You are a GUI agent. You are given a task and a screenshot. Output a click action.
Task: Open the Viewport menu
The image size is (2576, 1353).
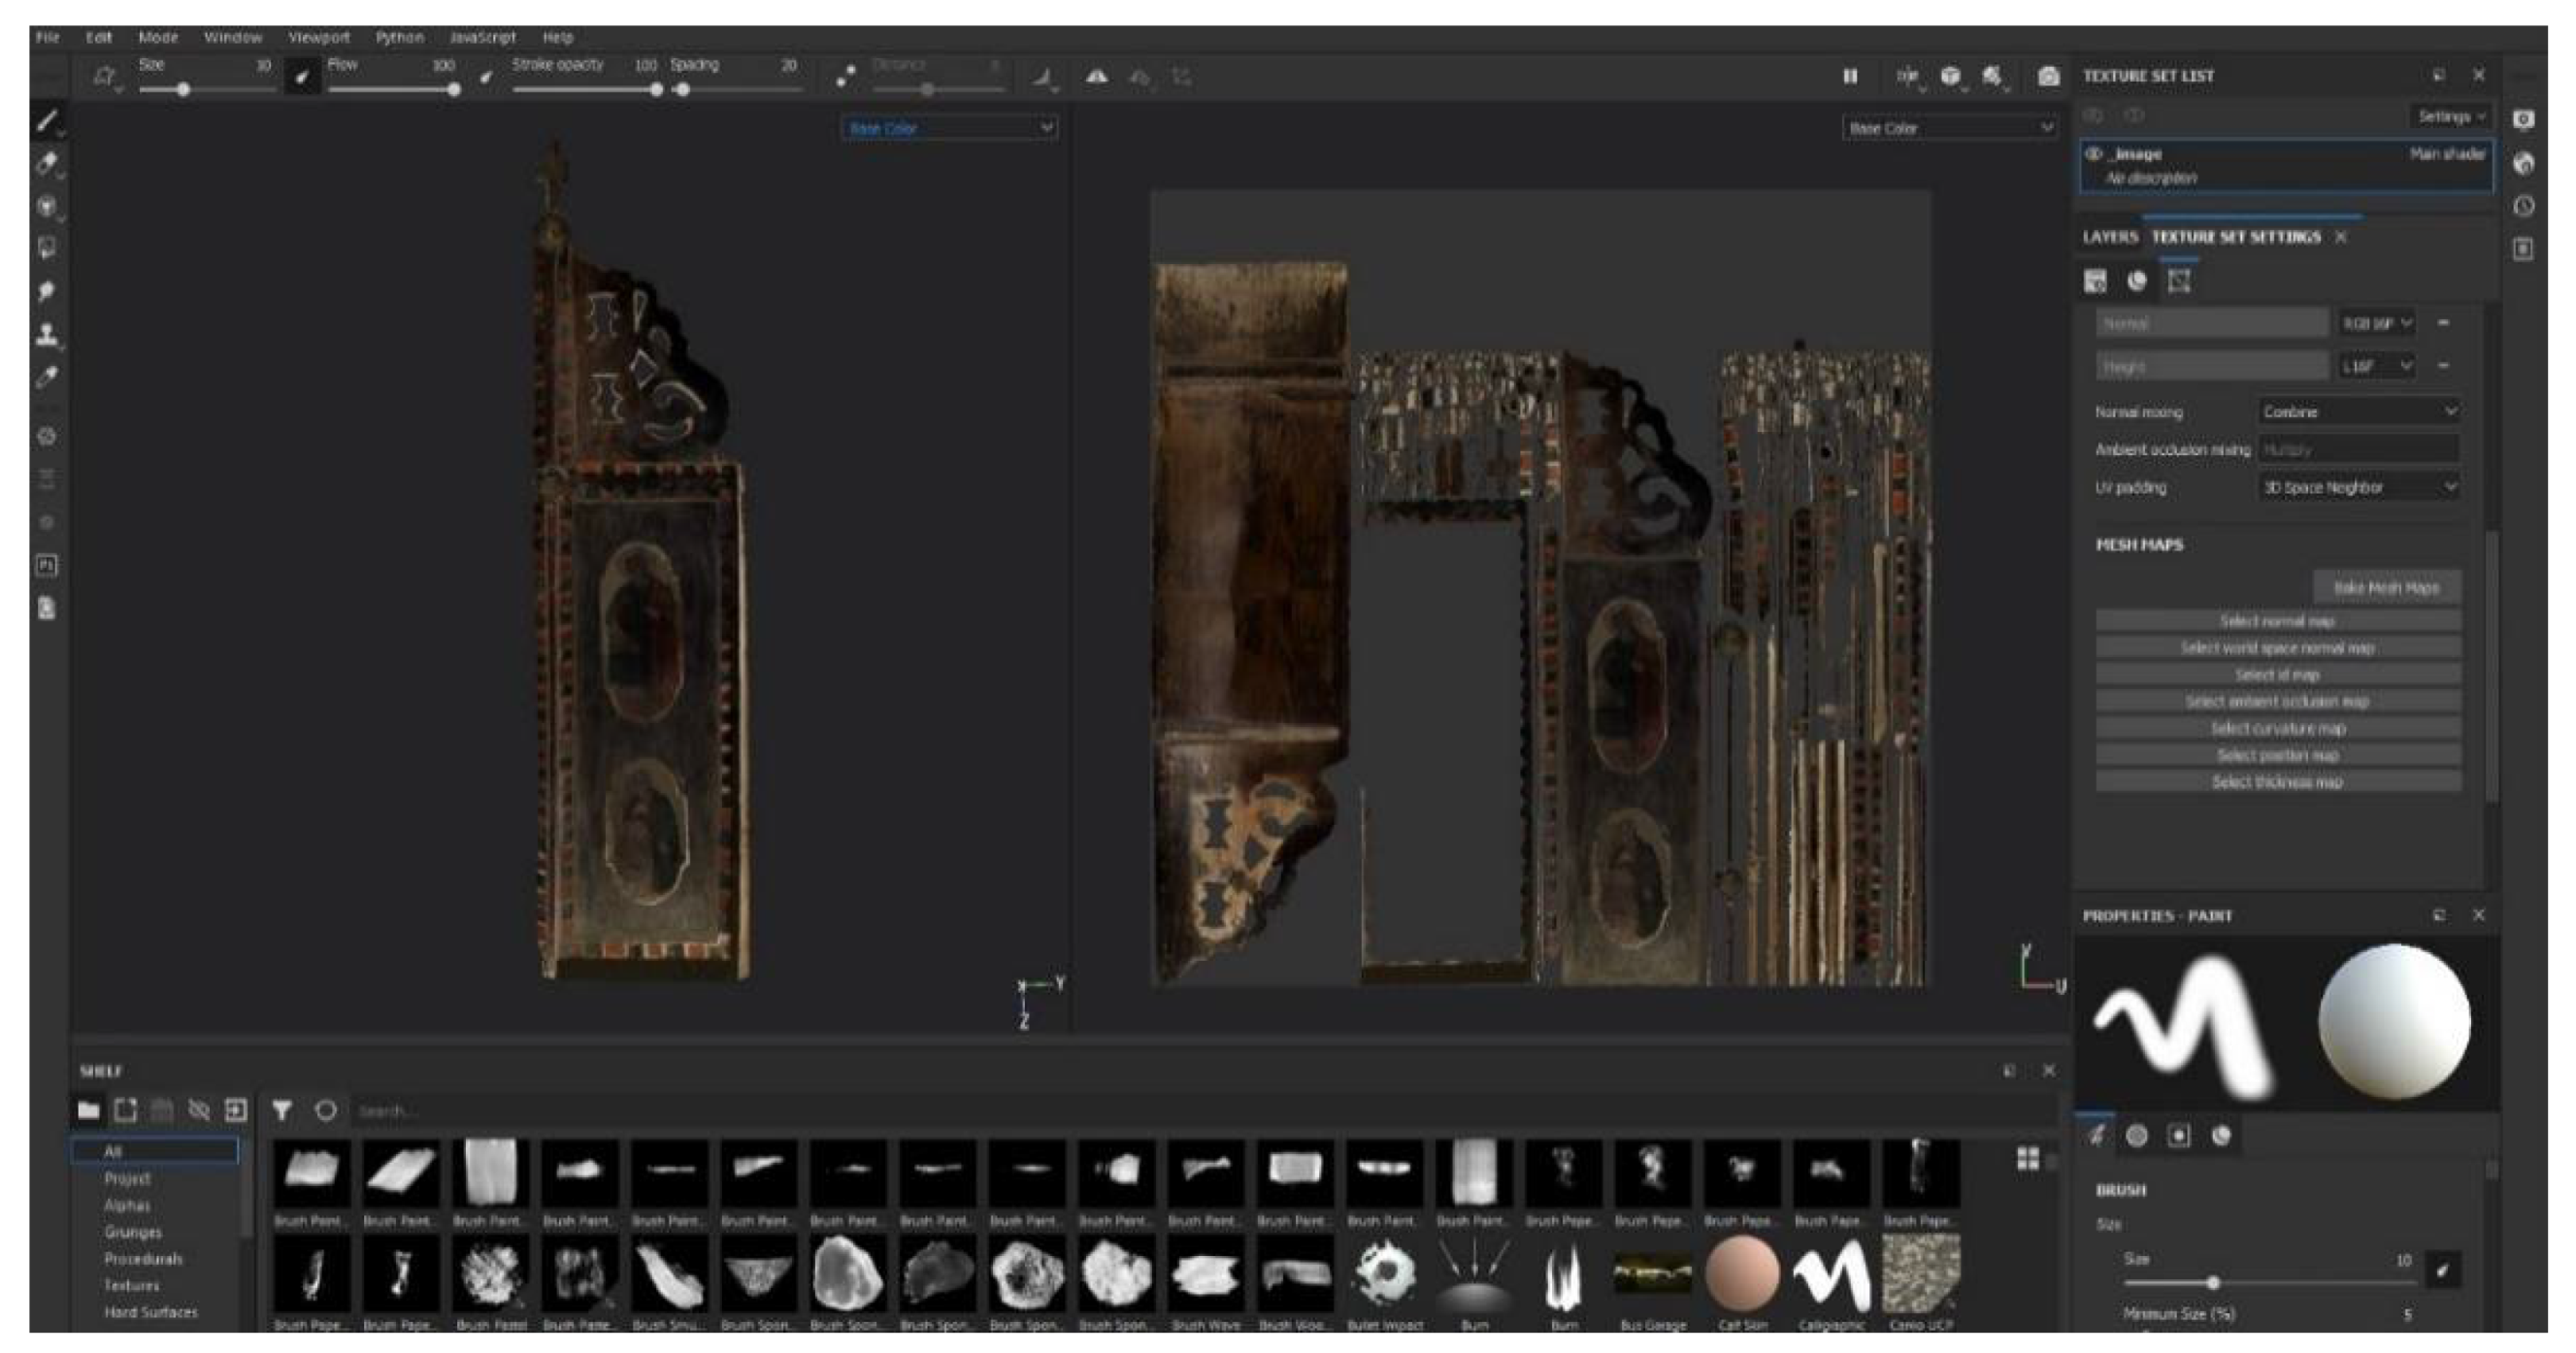pyautogui.click(x=319, y=37)
